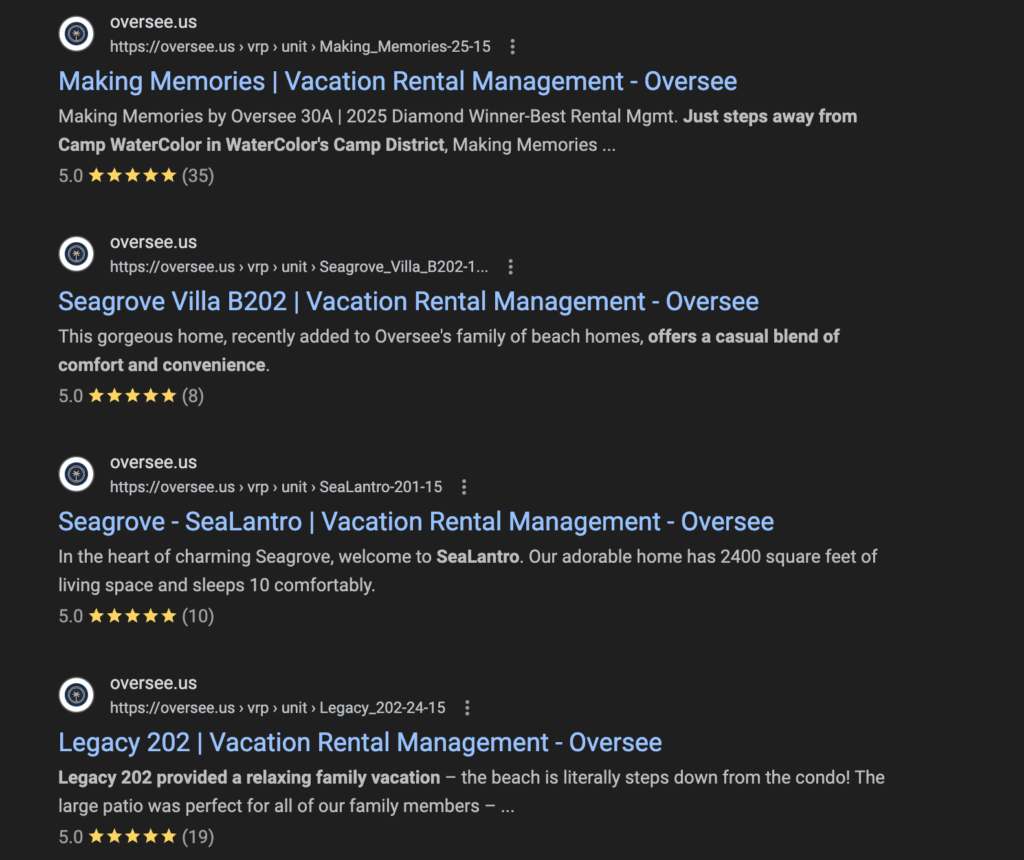
Task: Click the SeaLantro-201-15 breadcrumb URL
Action: pos(276,486)
